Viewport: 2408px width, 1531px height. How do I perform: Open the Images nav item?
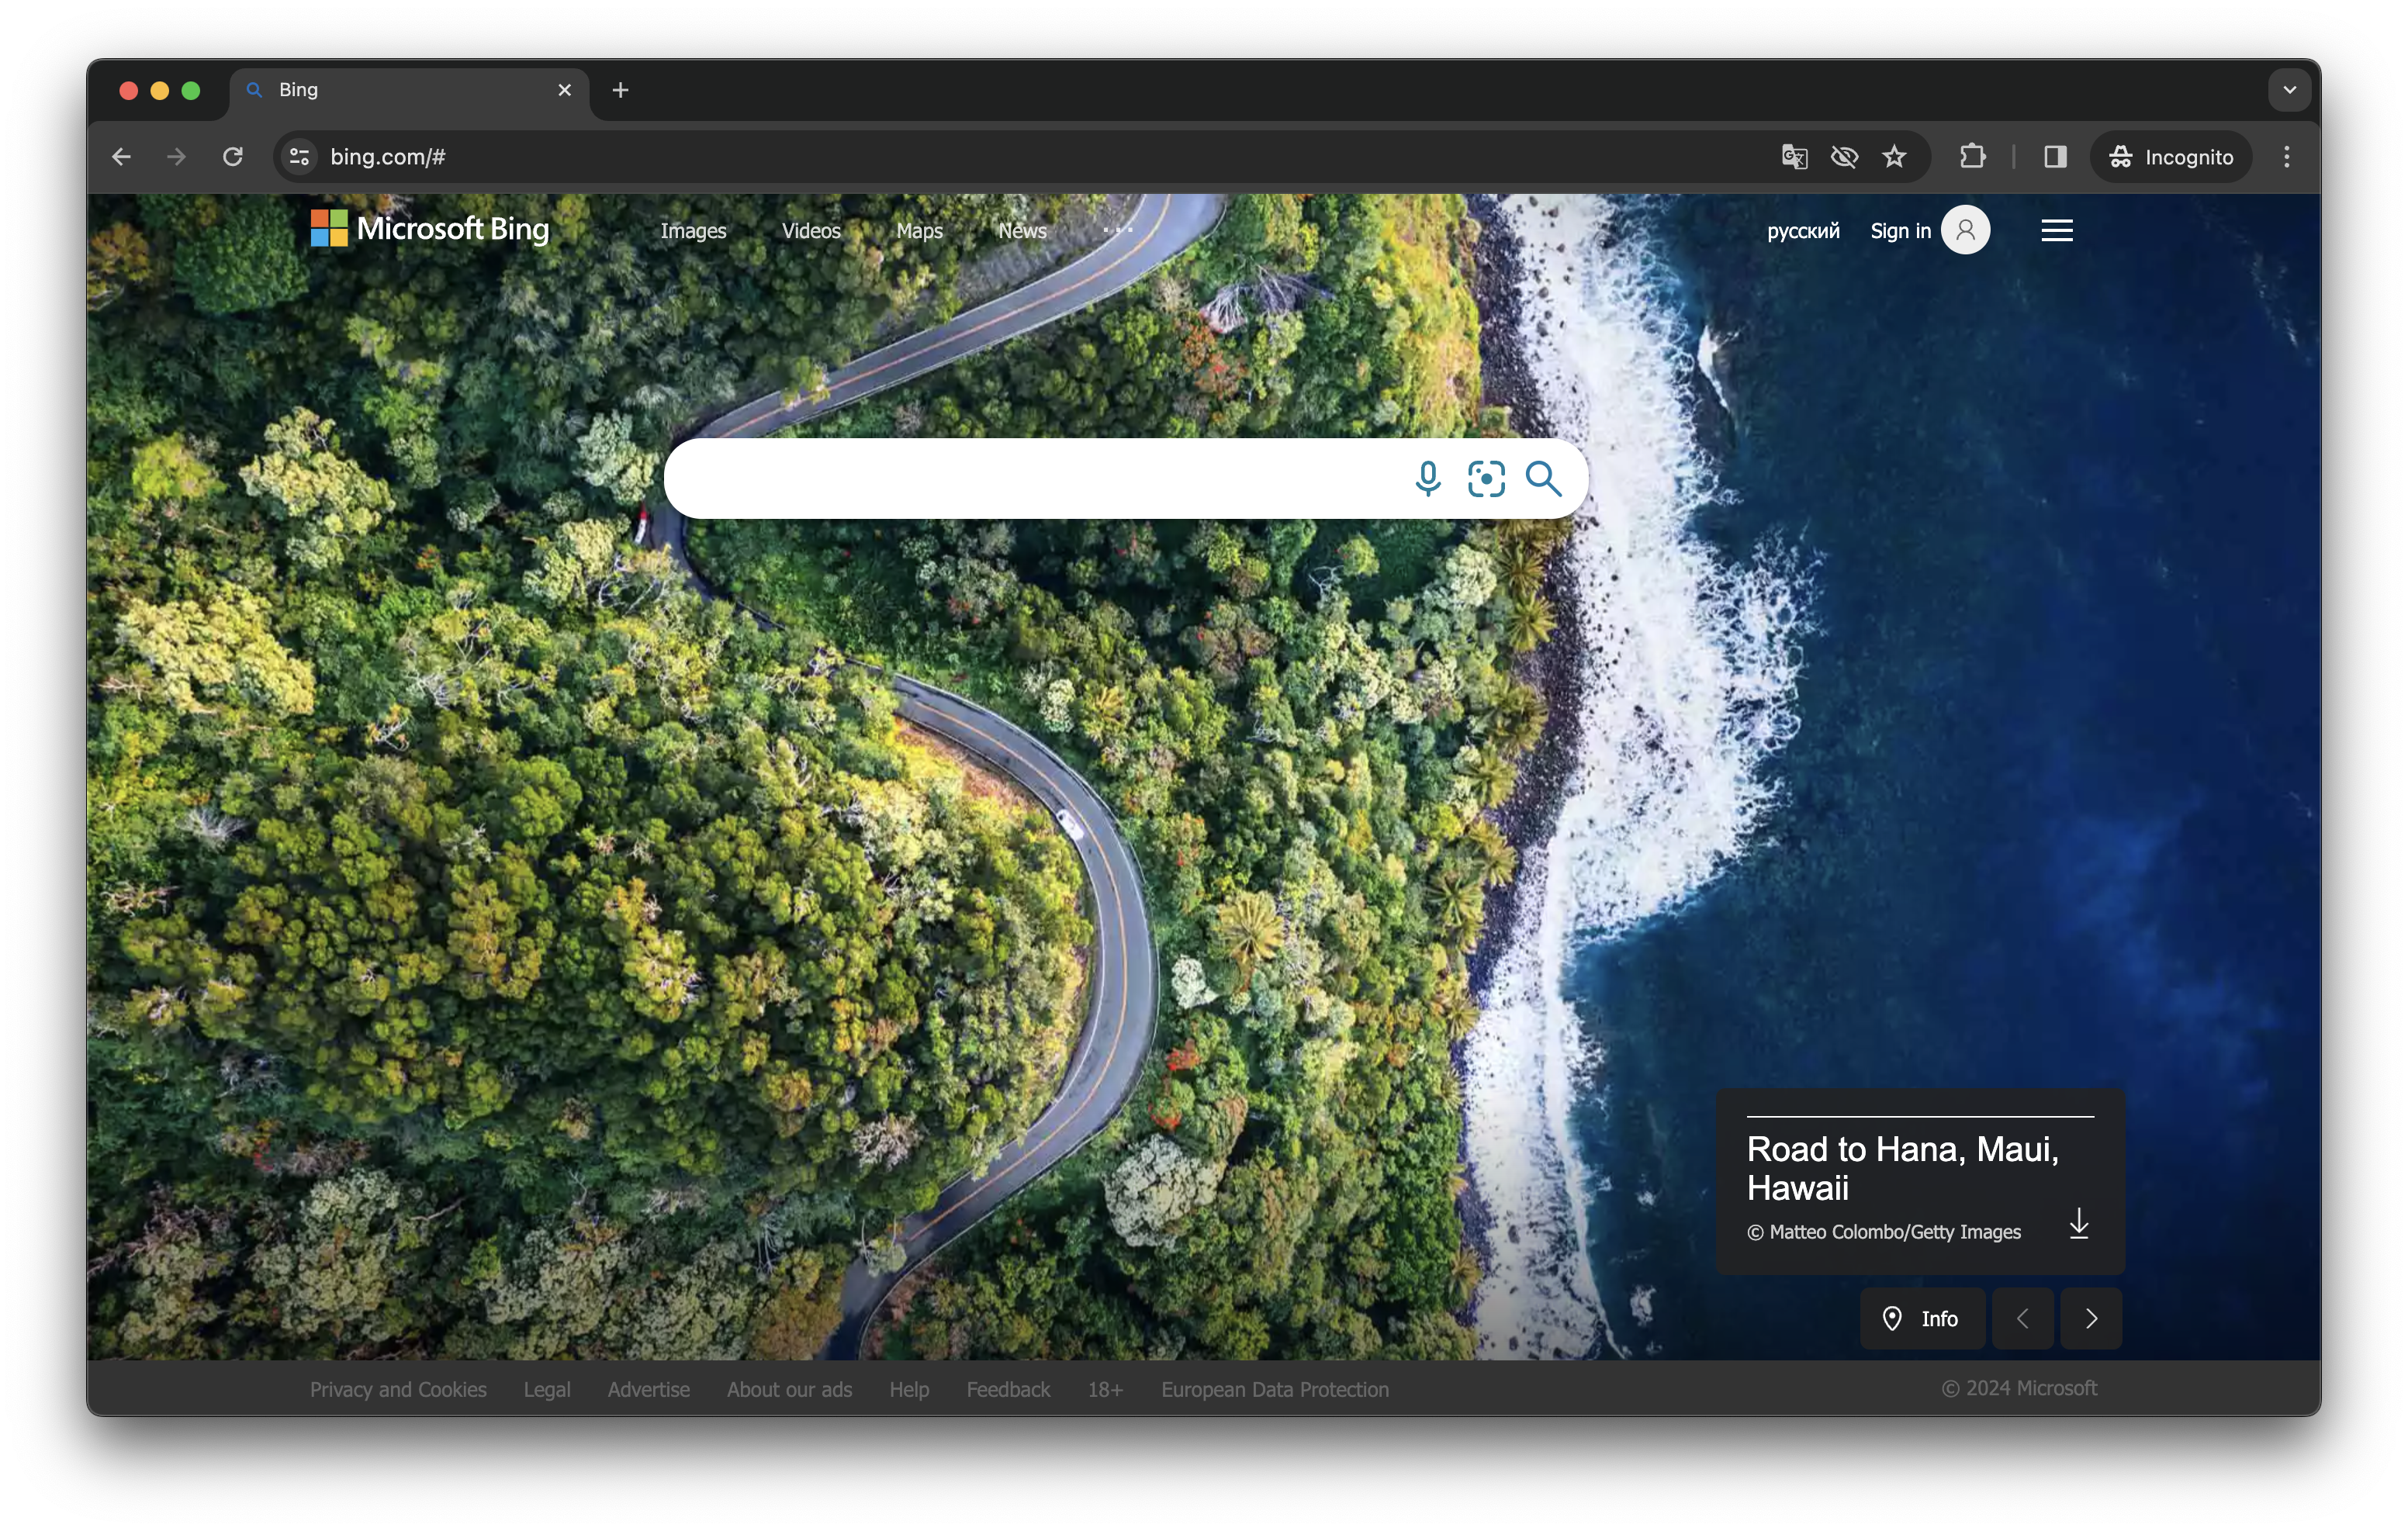tap(693, 231)
